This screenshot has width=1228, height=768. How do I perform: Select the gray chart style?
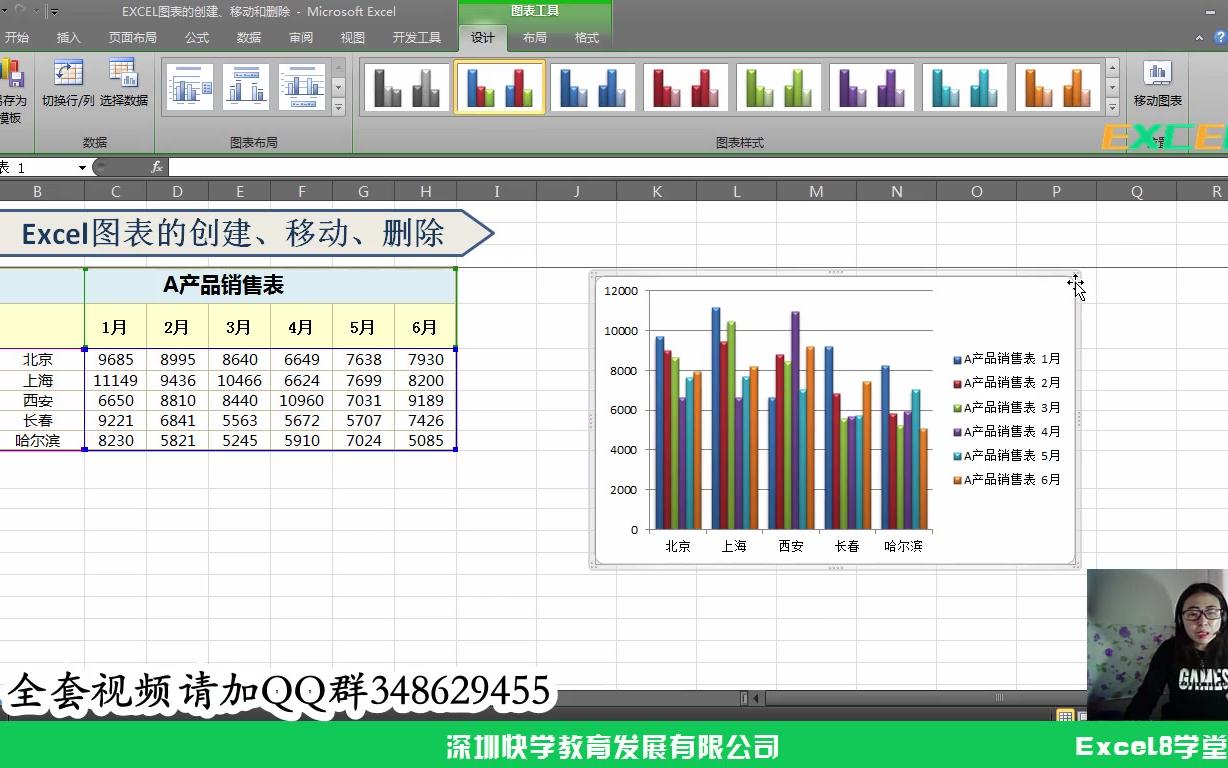click(405, 86)
